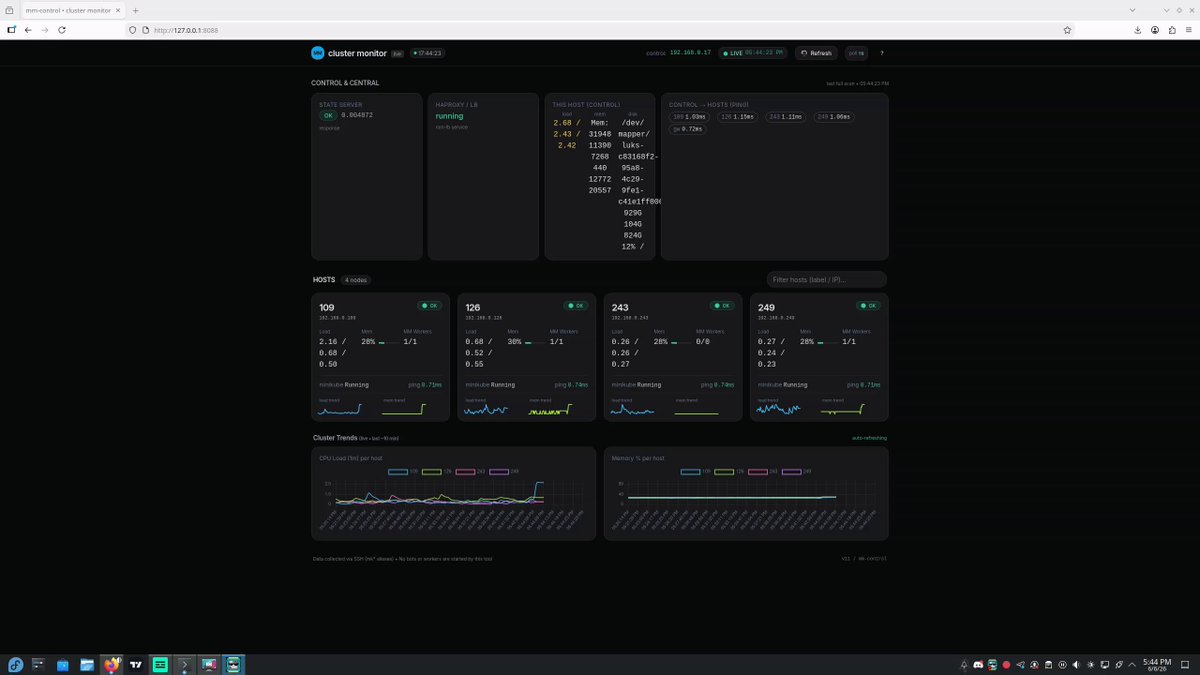
Task: Click the LIVE status indicator
Action: (x=754, y=53)
